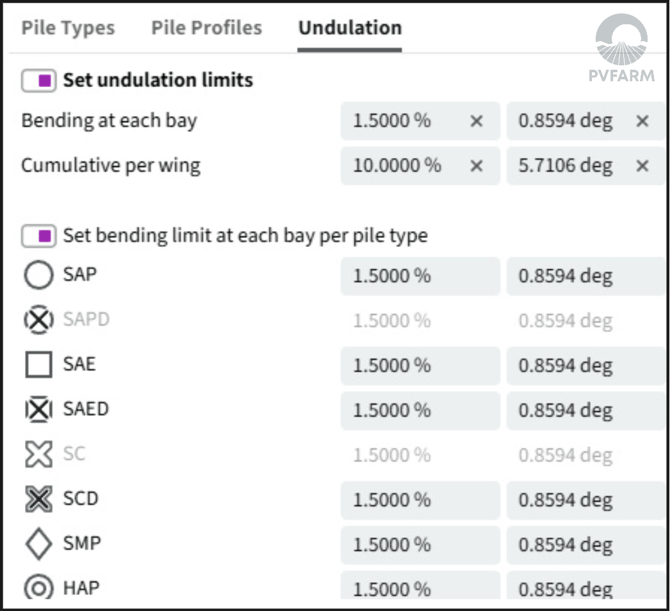Reset the 10.0000 % cumulative per wing value
The image size is (670, 611).
point(476,166)
